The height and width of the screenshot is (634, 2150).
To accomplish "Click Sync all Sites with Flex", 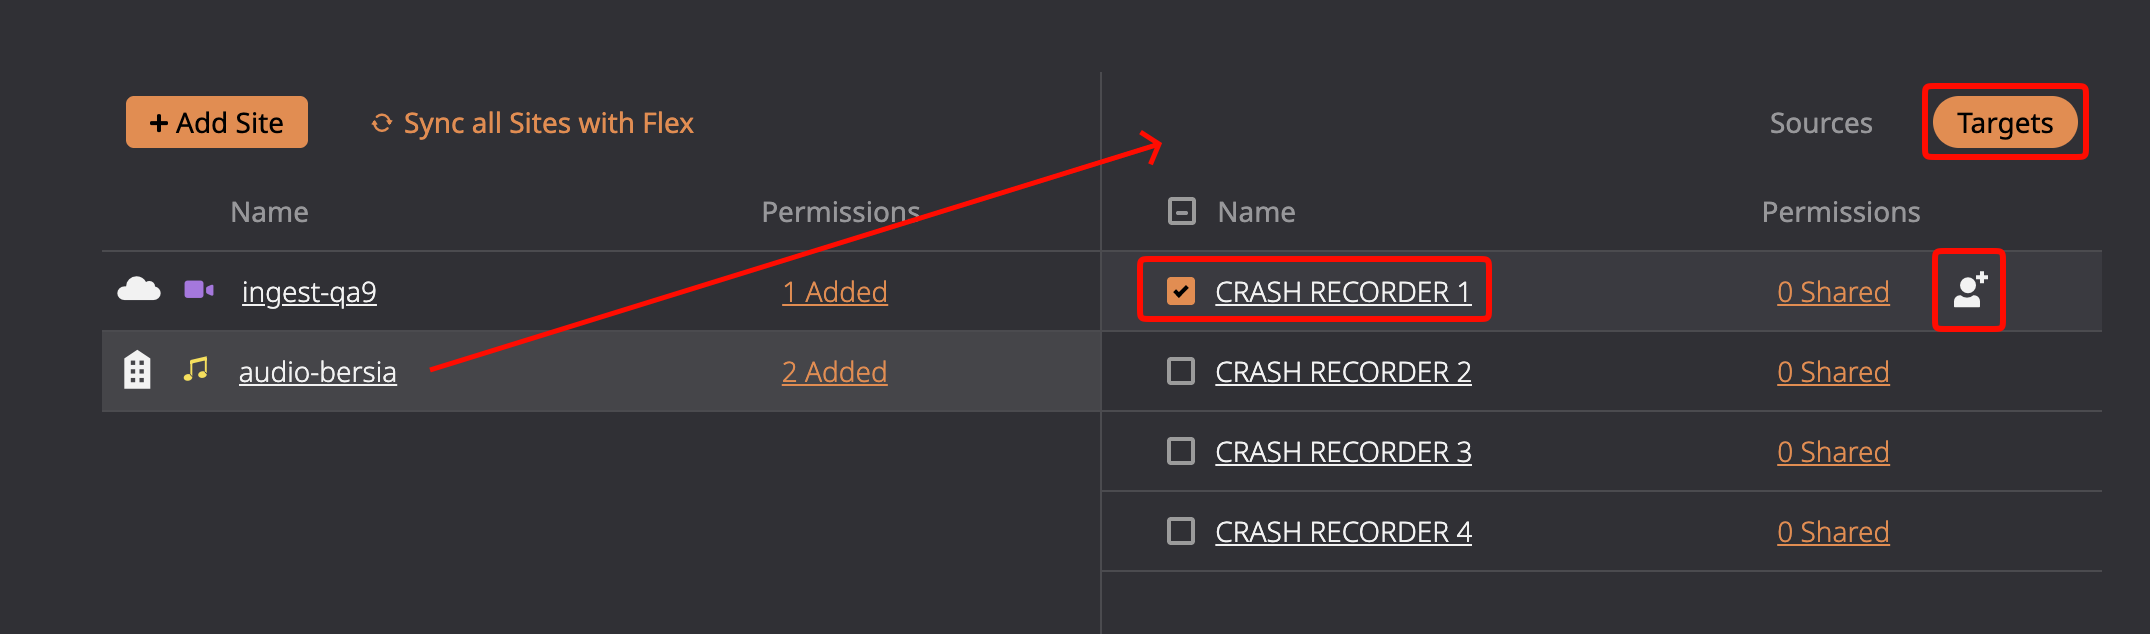I will 548,123.
